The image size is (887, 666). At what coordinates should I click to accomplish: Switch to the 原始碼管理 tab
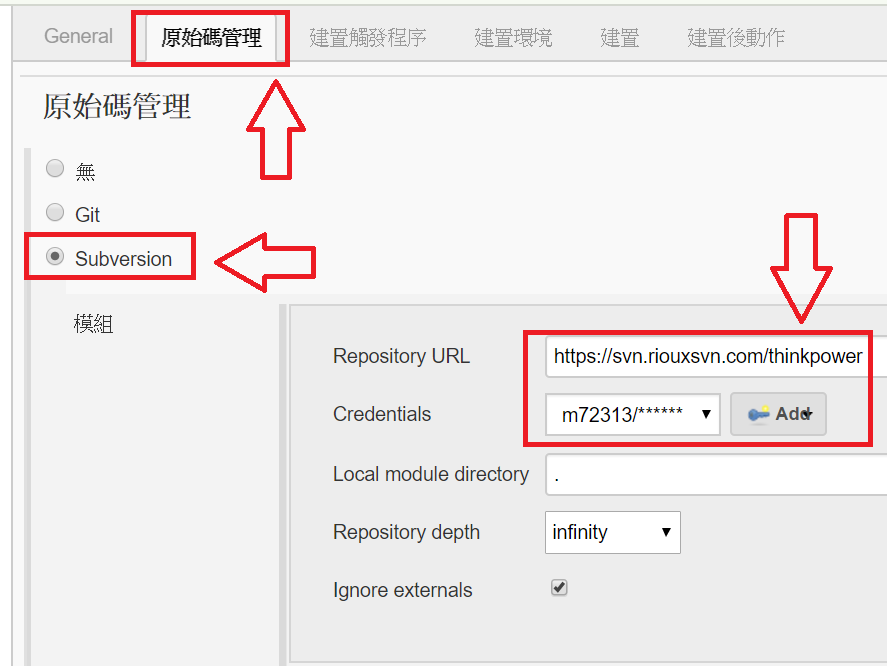point(210,37)
